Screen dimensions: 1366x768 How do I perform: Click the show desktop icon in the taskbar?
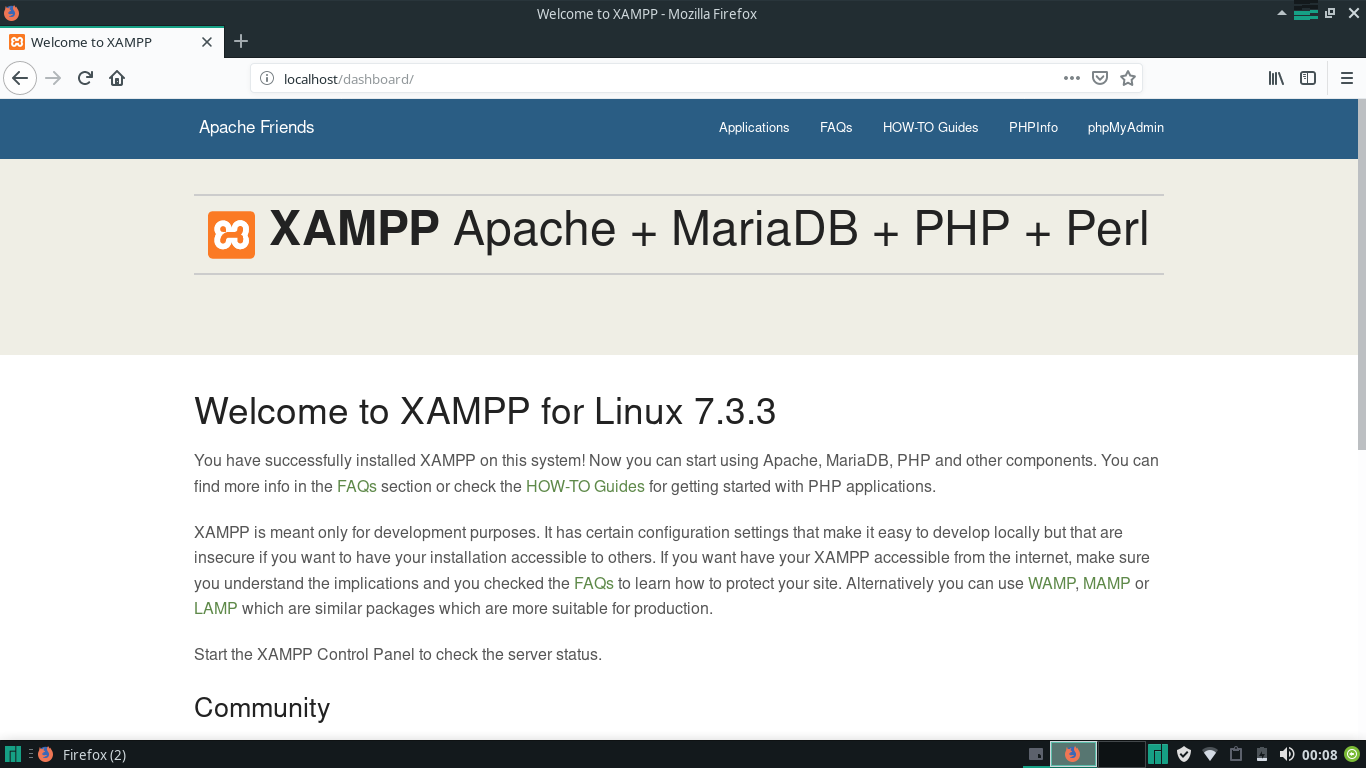pyautogui.click(x=1035, y=754)
